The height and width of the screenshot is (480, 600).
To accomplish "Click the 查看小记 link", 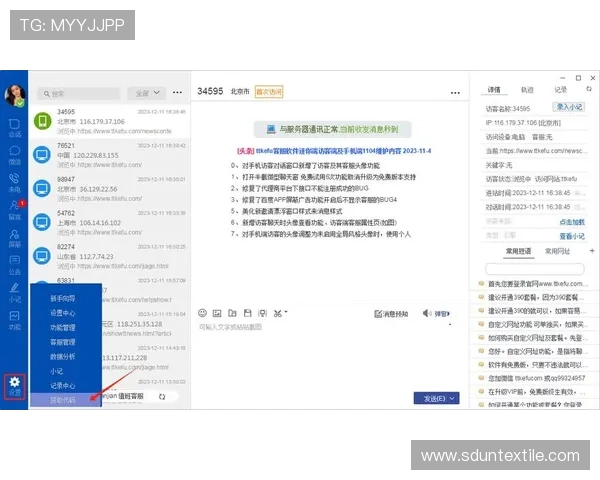I will point(572,236).
